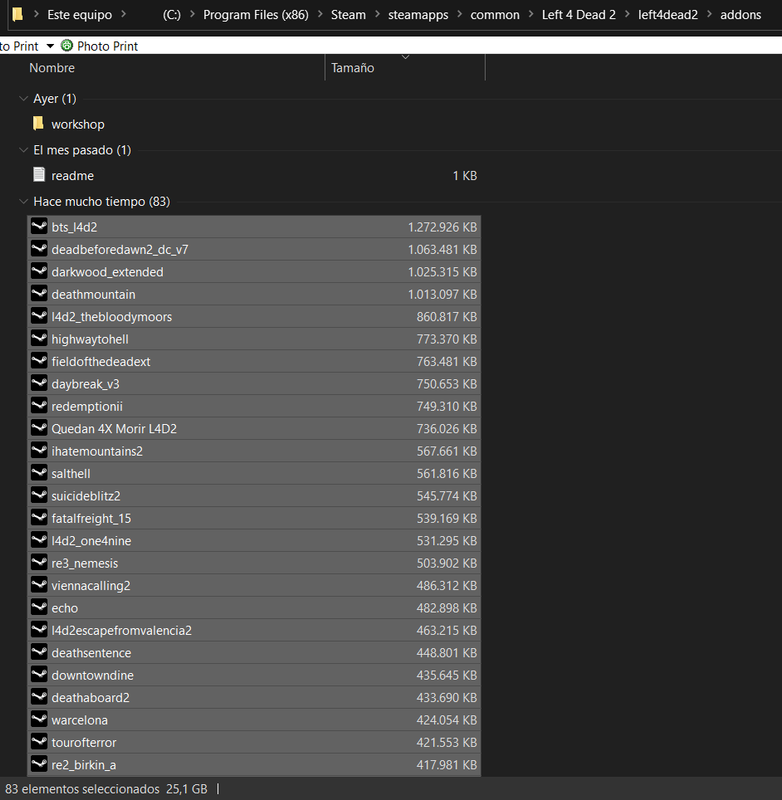Viewport: 782px width, 800px height.
Task: Select the deathaboard2 file name
Action: pos(90,697)
